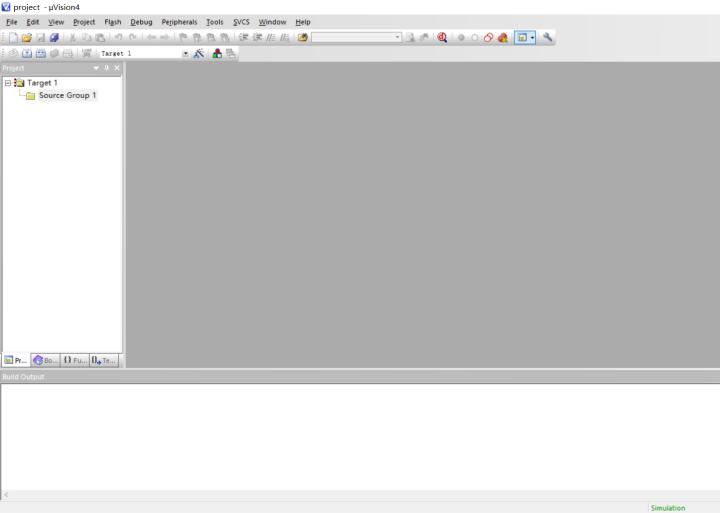Open Configuration with the wrench icon
This screenshot has width=720, height=513.
[547, 38]
